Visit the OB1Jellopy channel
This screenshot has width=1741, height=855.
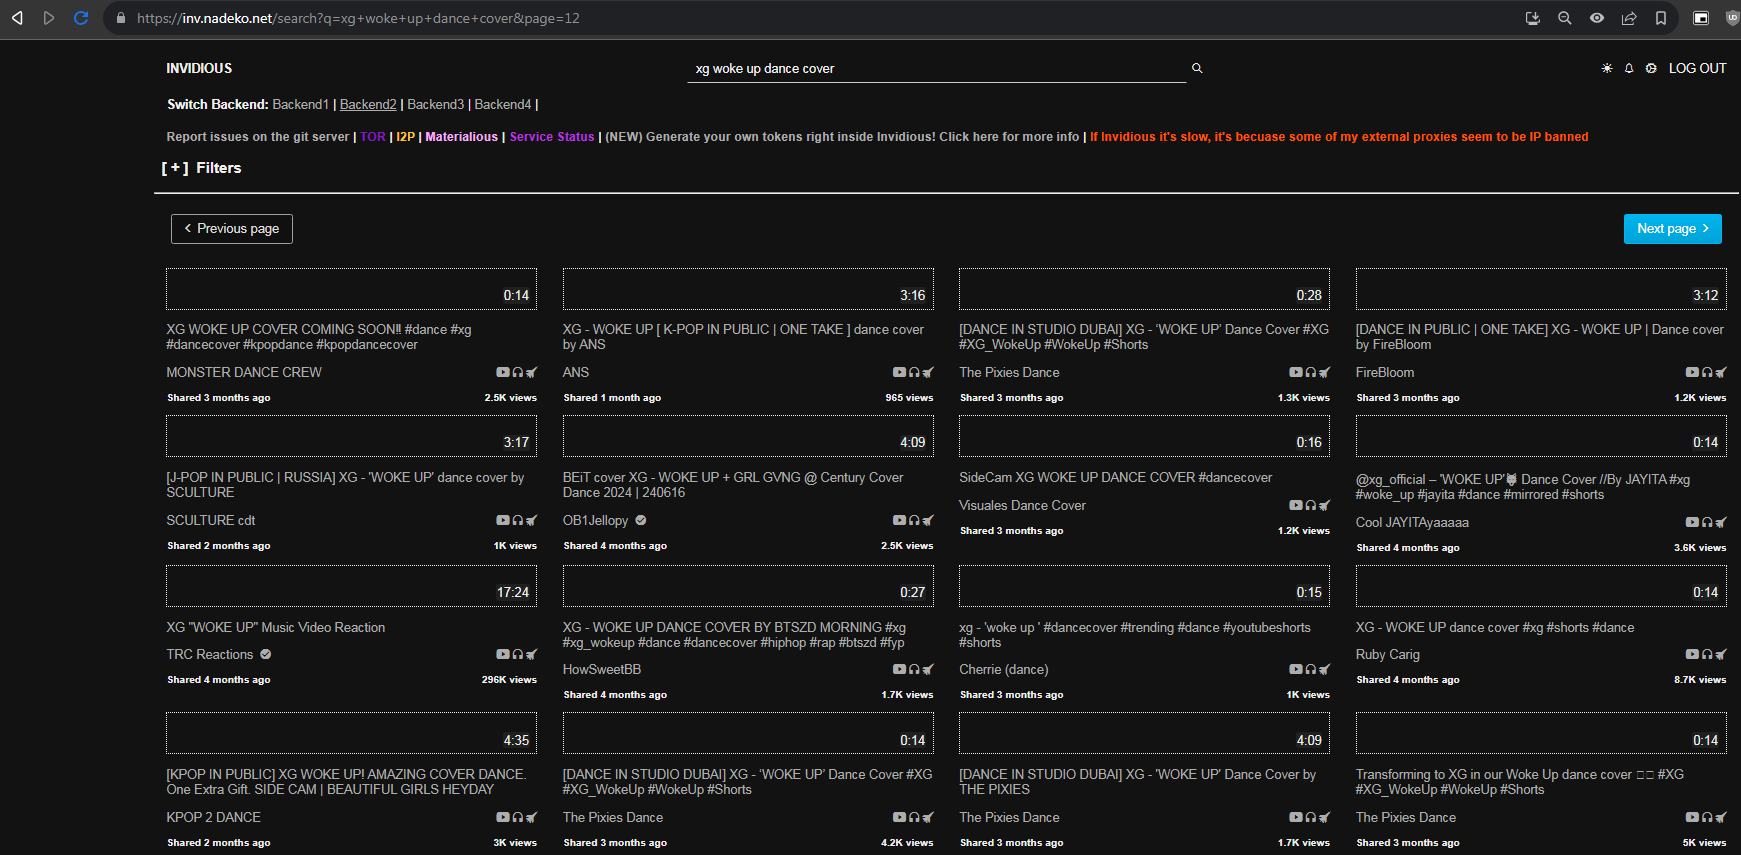point(596,520)
